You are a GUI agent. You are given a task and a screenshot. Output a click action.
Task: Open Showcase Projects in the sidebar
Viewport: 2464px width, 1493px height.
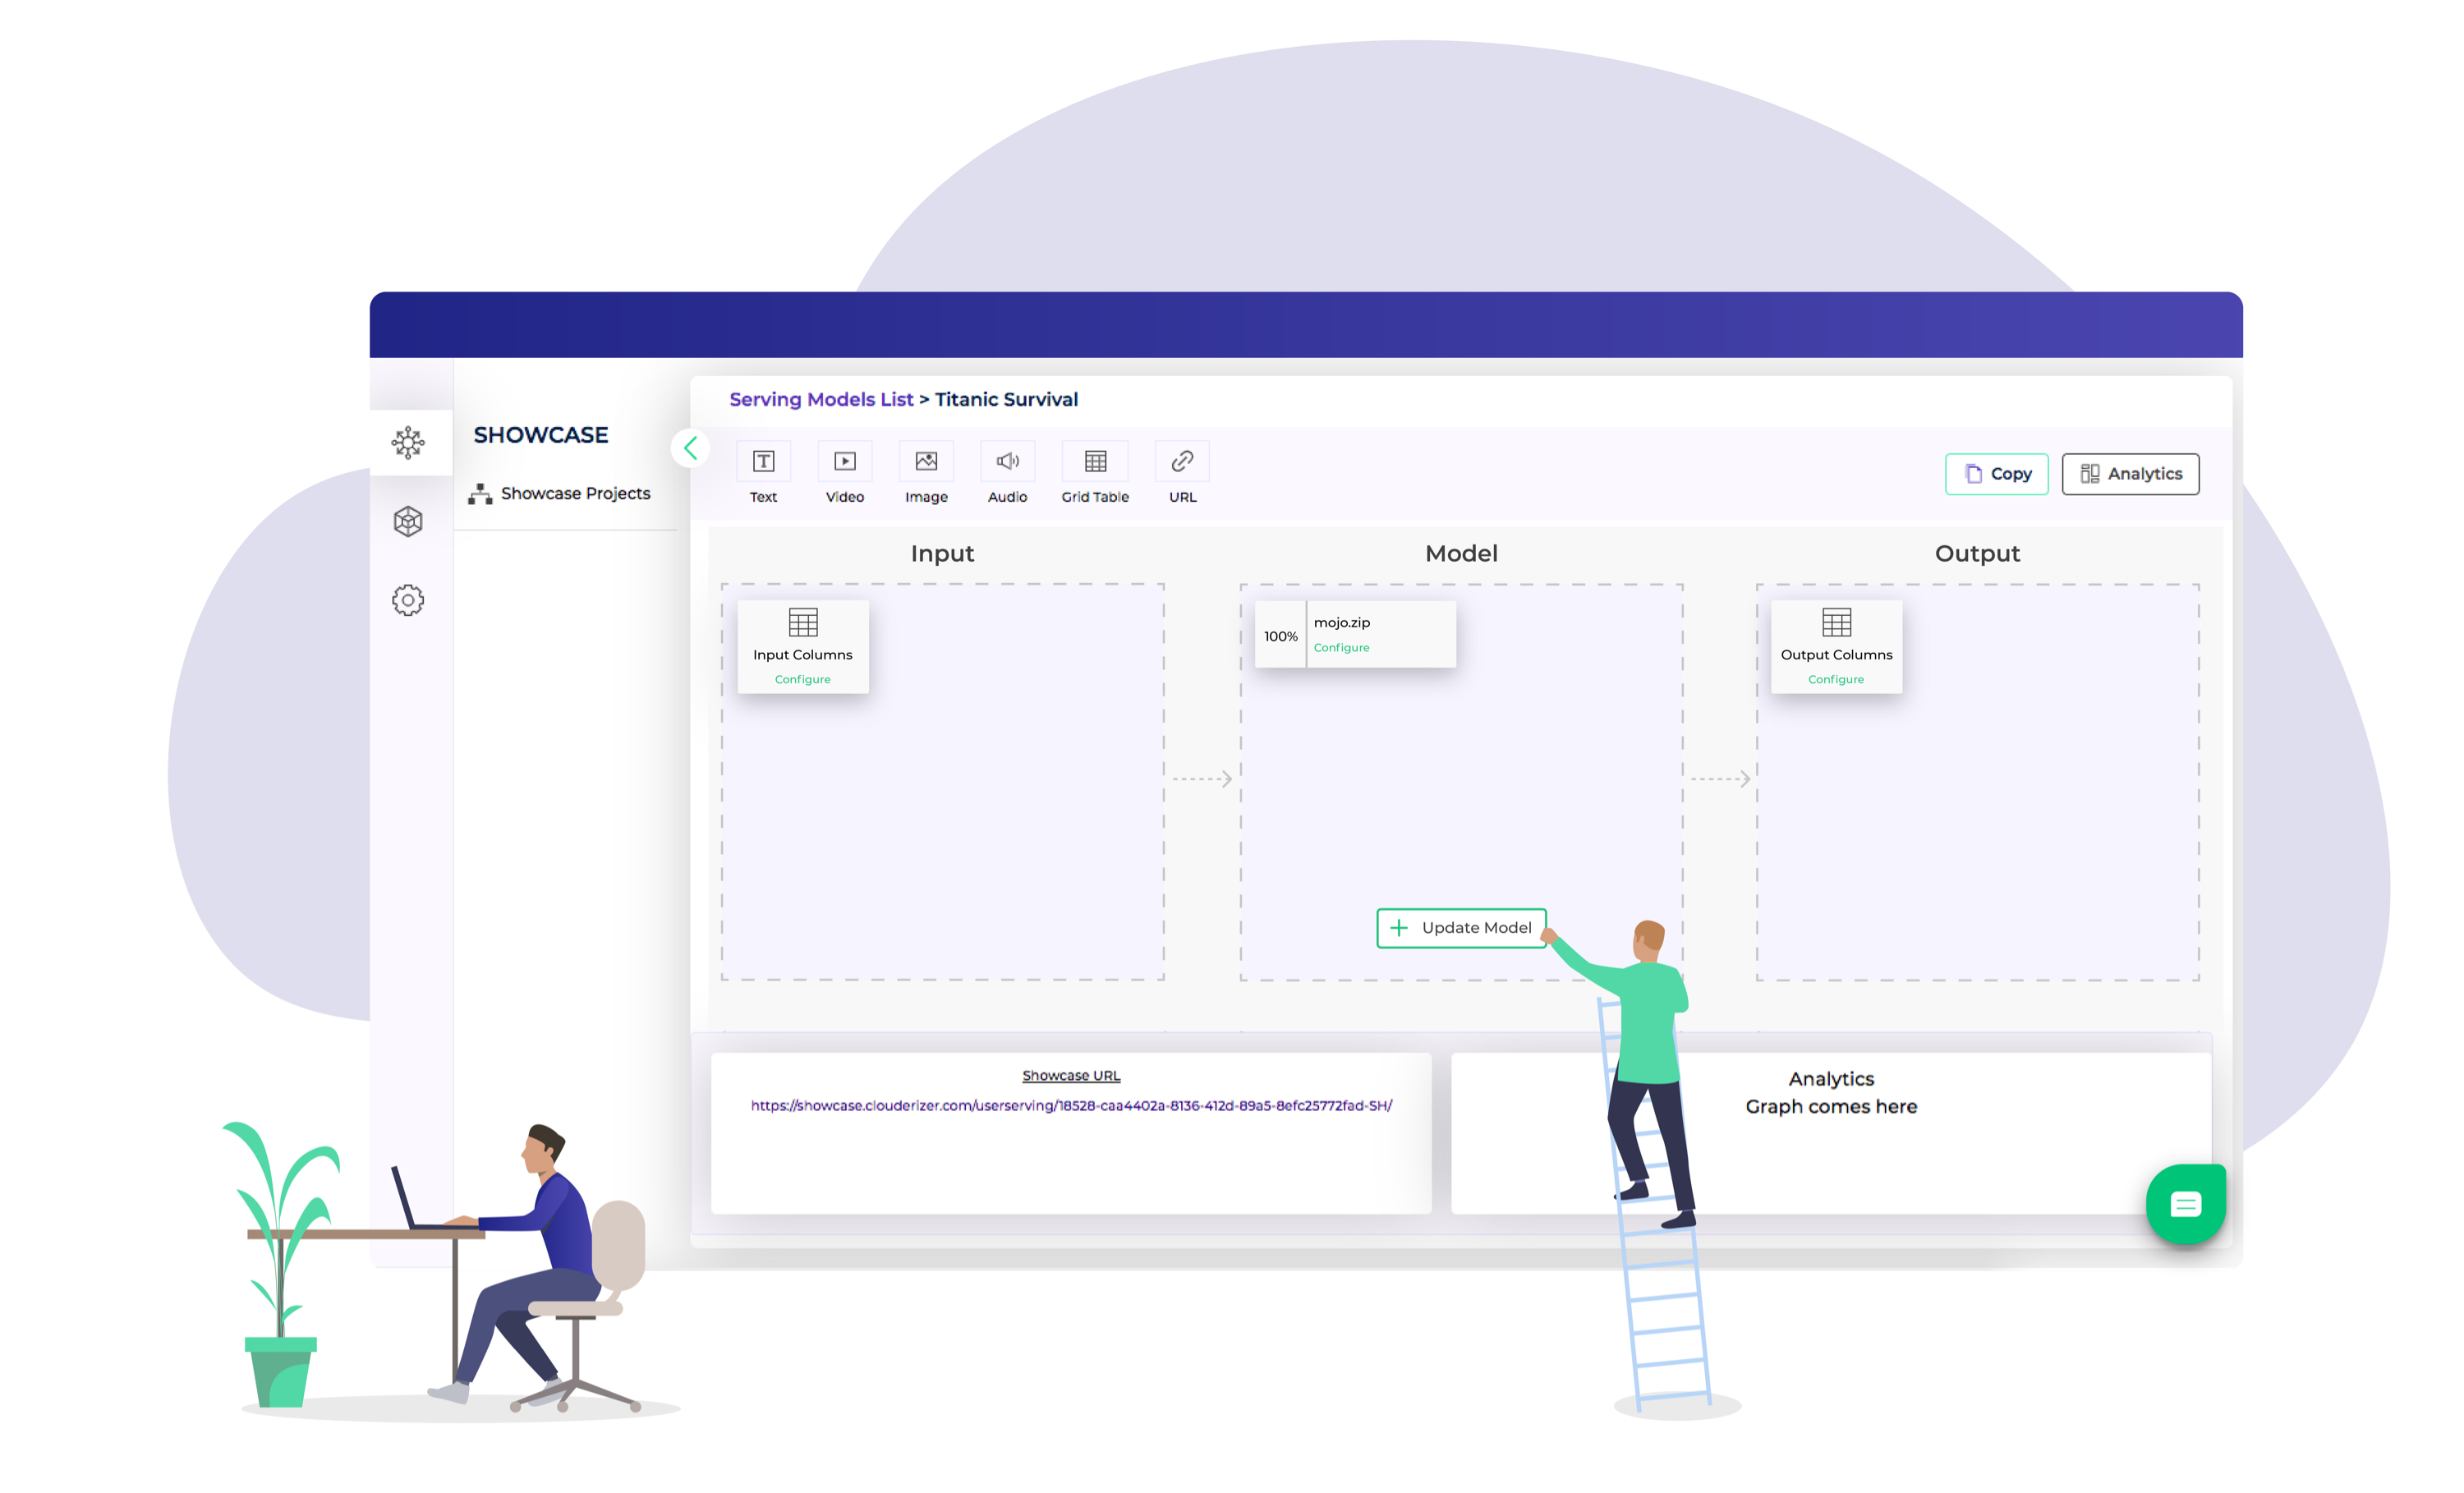[x=575, y=493]
